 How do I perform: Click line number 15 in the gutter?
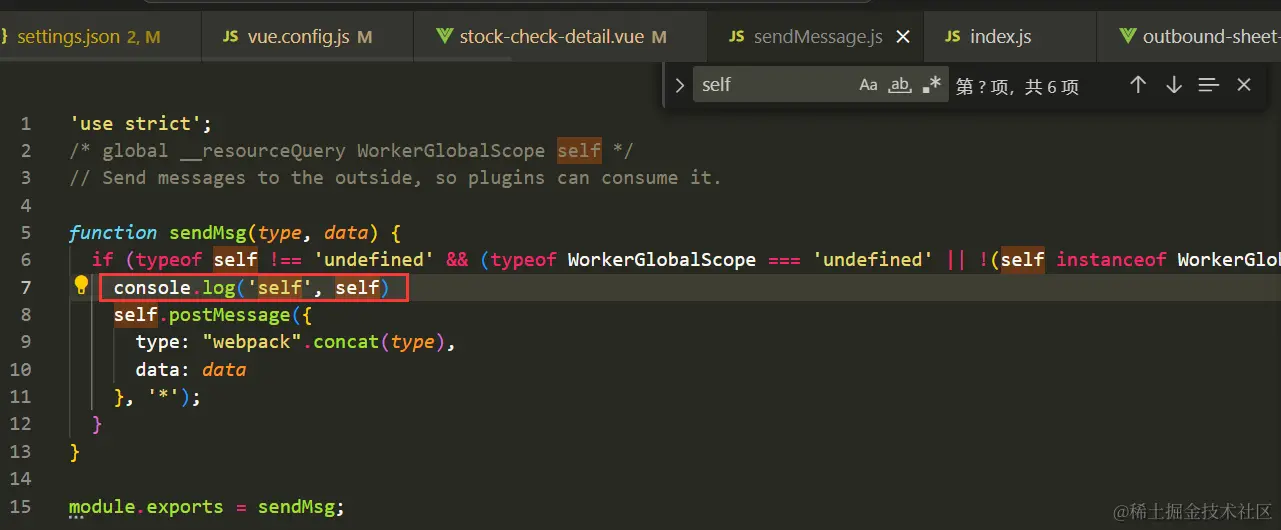pyautogui.click(x=20, y=507)
